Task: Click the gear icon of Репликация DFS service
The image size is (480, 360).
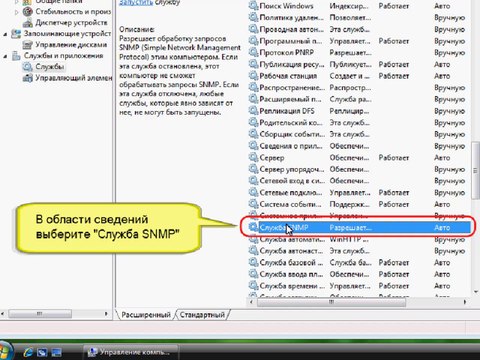Action: (253, 111)
